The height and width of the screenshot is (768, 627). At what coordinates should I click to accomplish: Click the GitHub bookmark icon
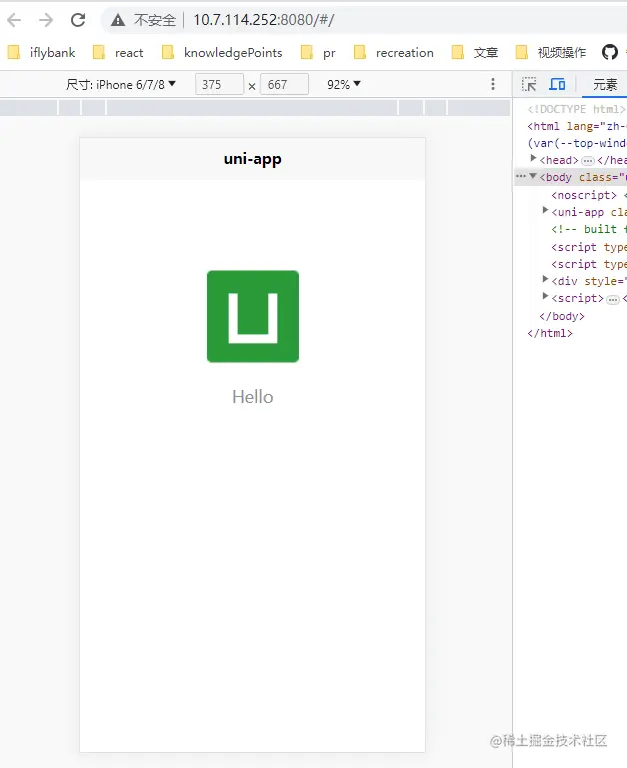point(610,52)
